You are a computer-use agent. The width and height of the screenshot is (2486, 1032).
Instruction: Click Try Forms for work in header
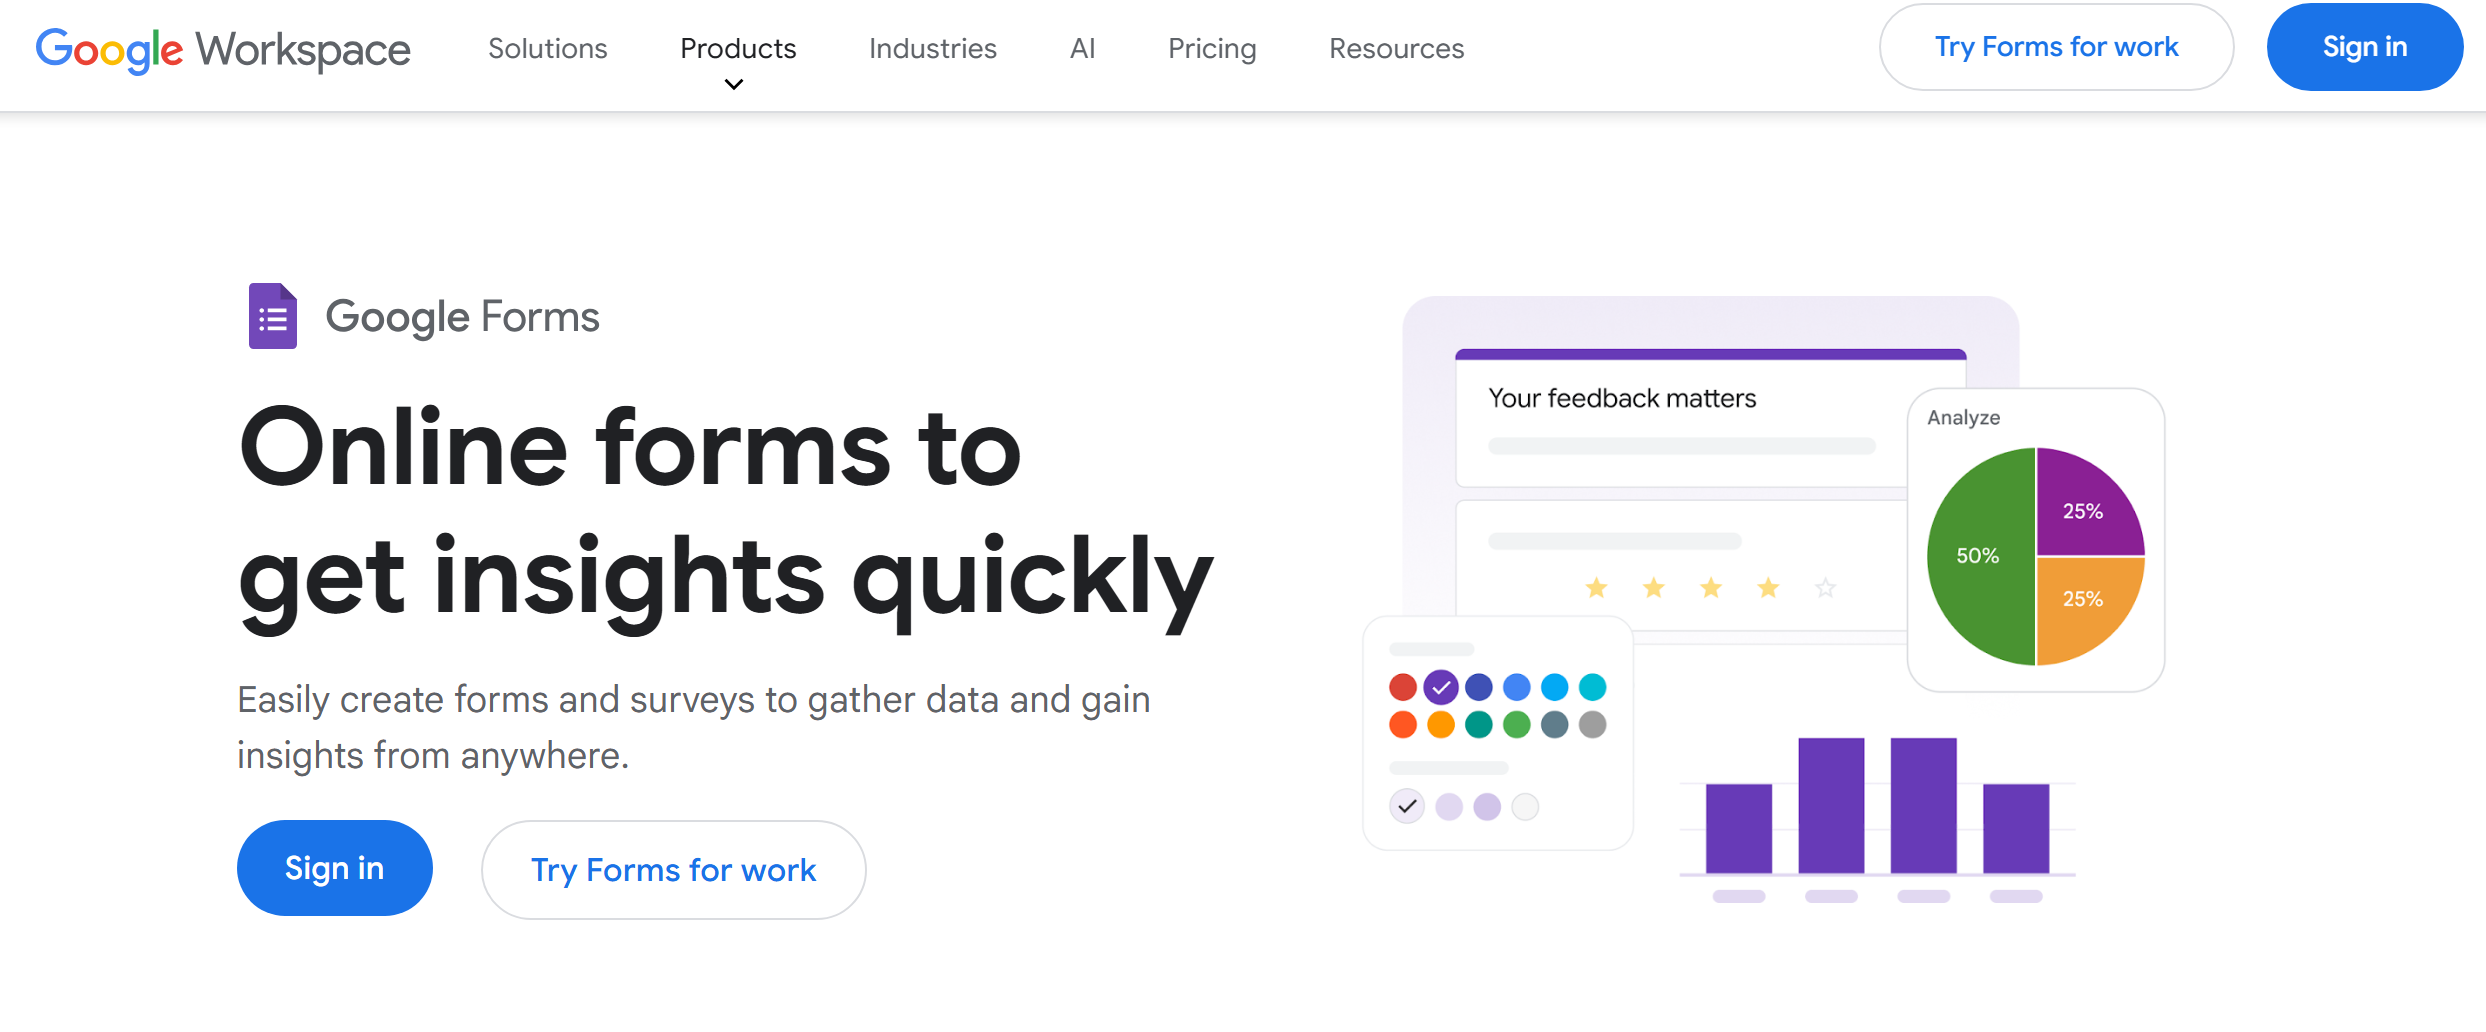point(2055,46)
